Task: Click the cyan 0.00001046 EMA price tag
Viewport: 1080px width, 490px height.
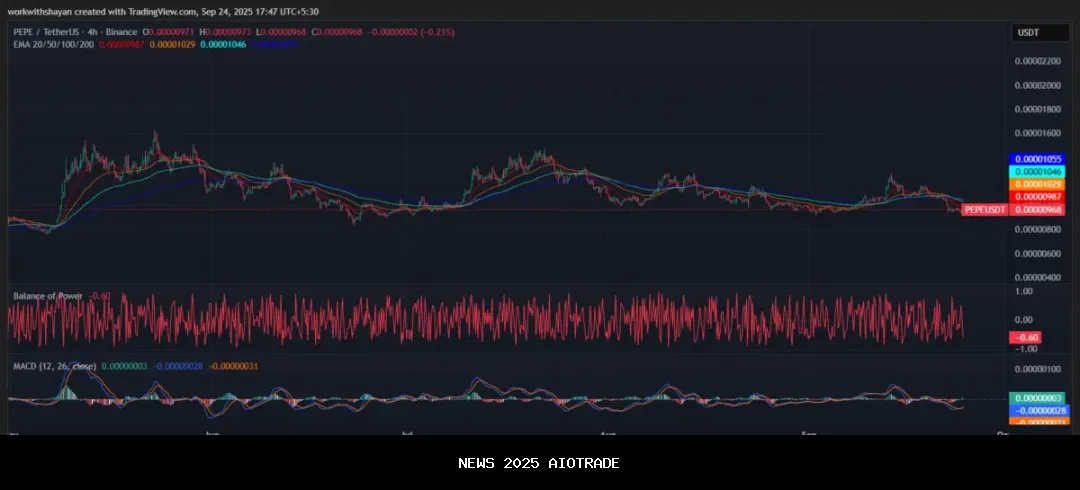Action: (x=1036, y=172)
